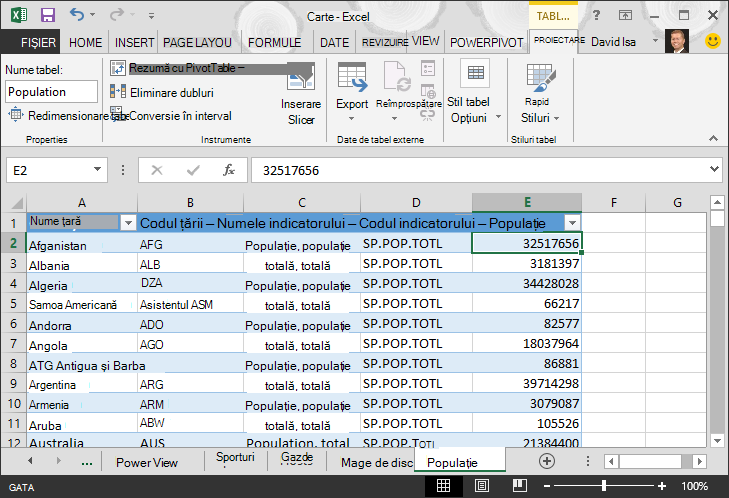This screenshot has height=498, width=729.
Task: Click the Undo arrow icon
Action: pyautogui.click(x=77, y=15)
